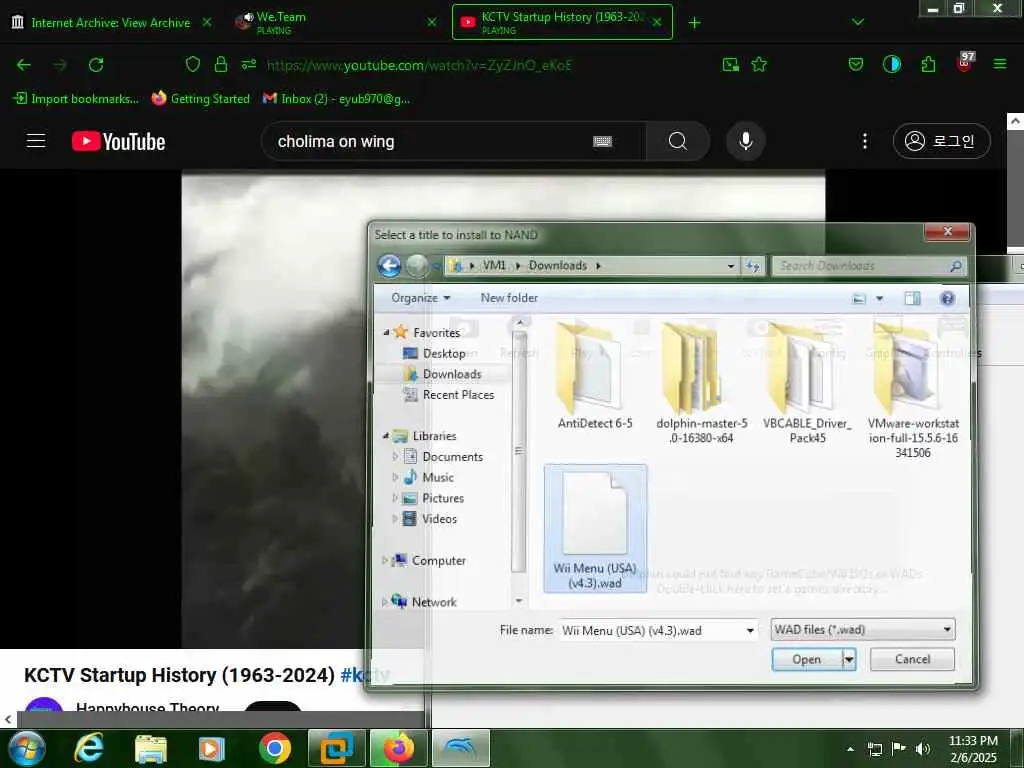Click the Open button in dialog
The image size is (1024, 768).
tap(807, 660)
